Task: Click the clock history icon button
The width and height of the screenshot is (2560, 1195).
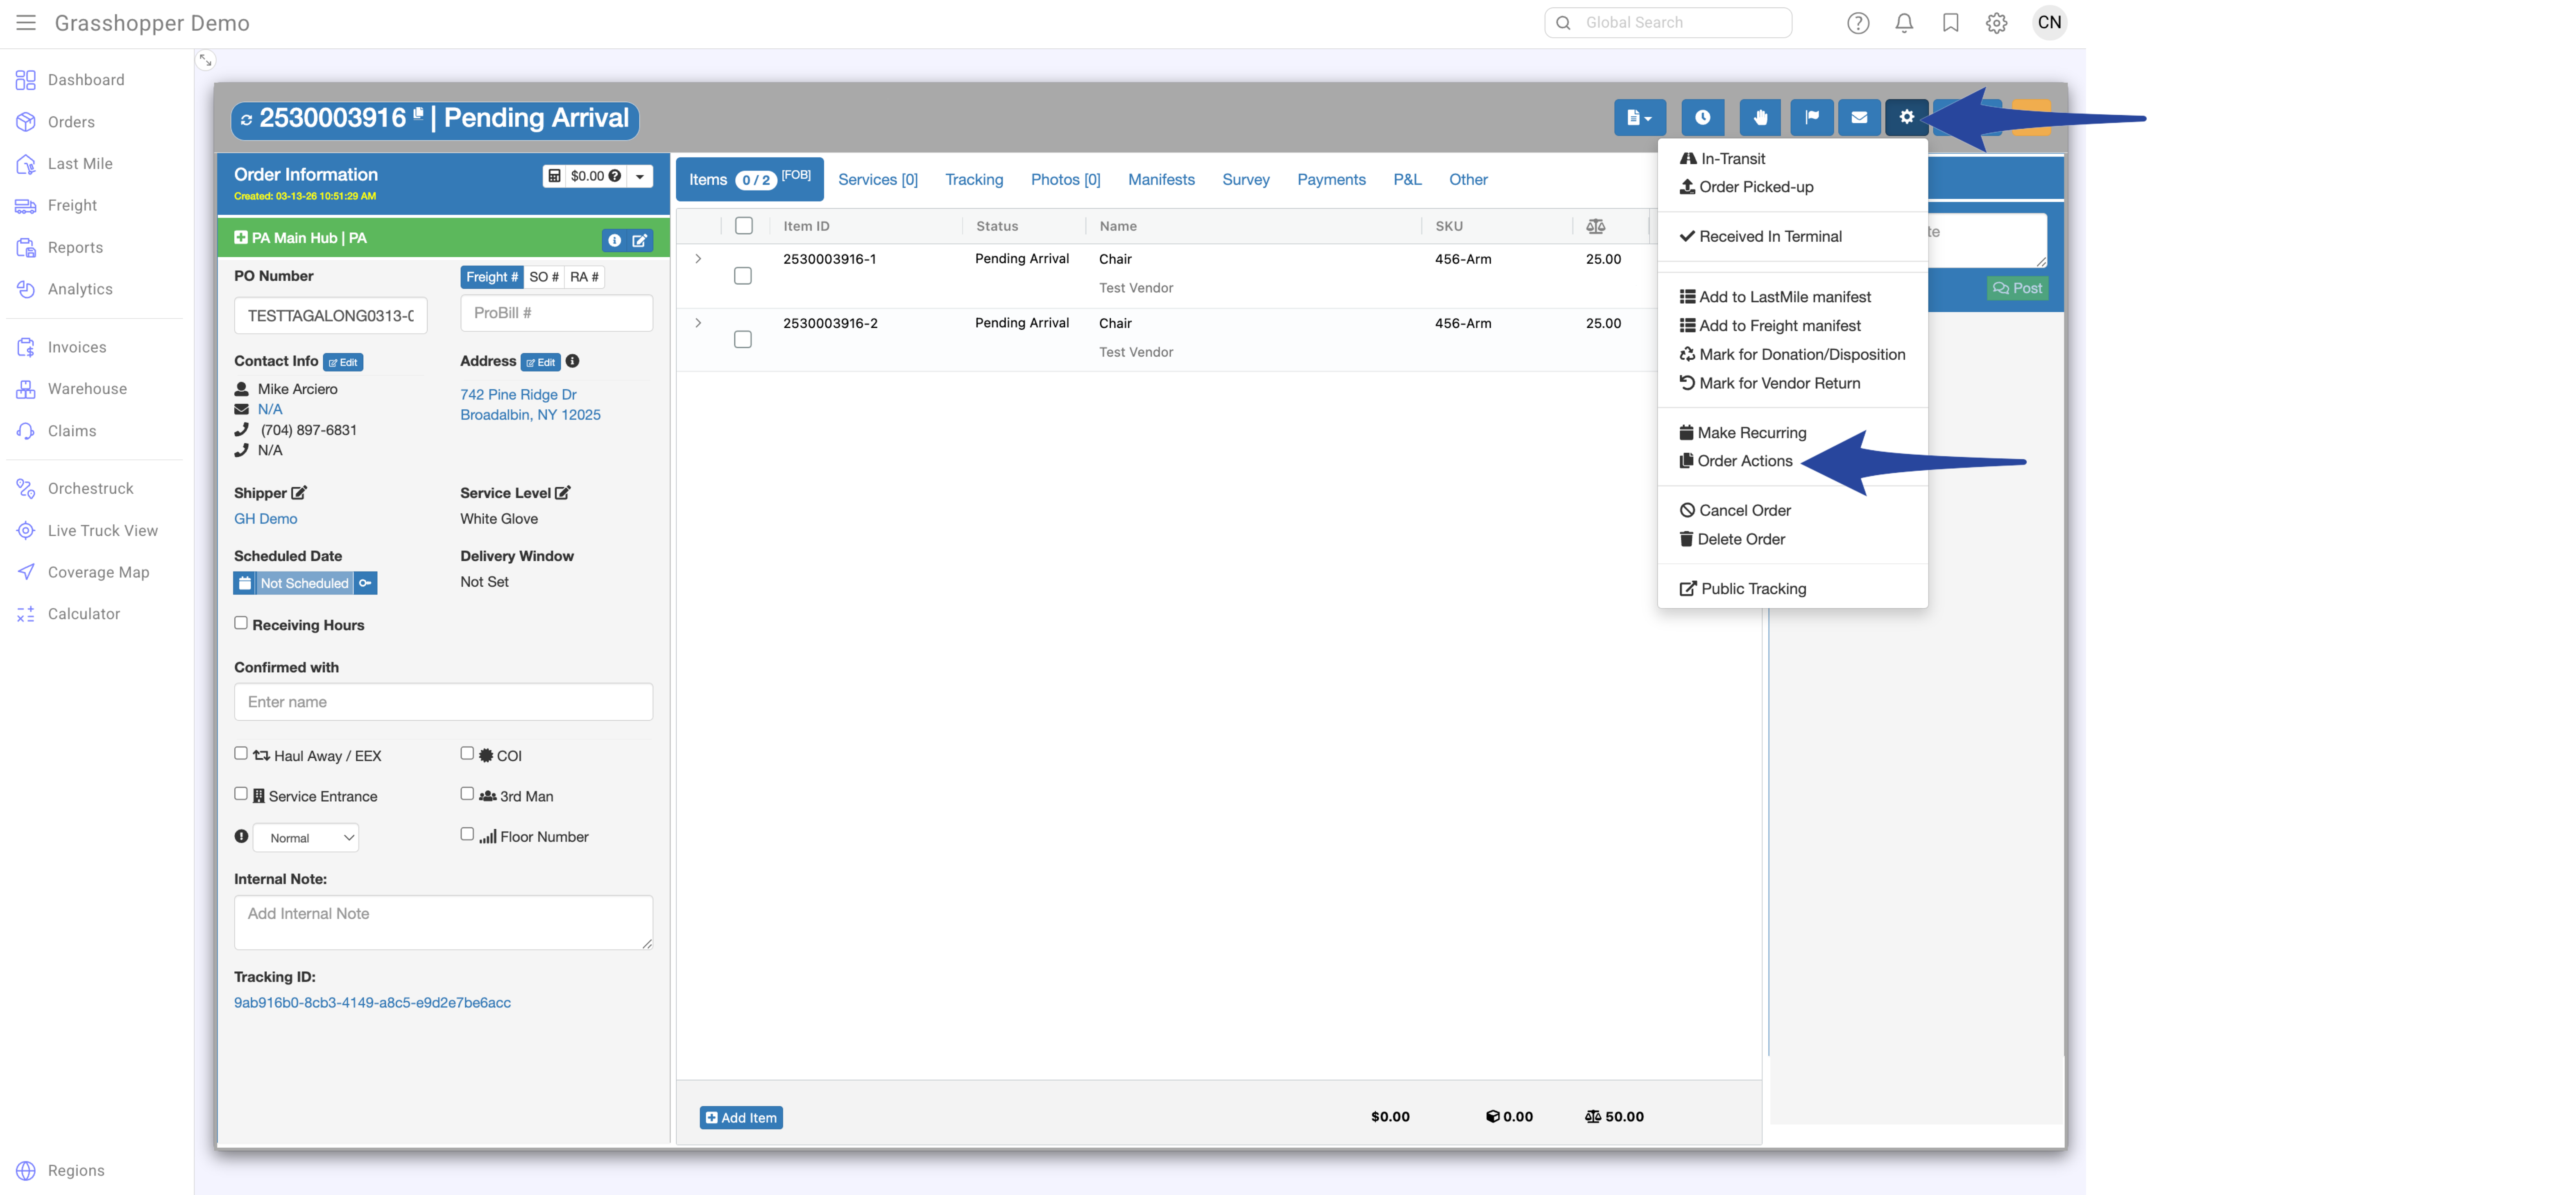Action: 1702,117
